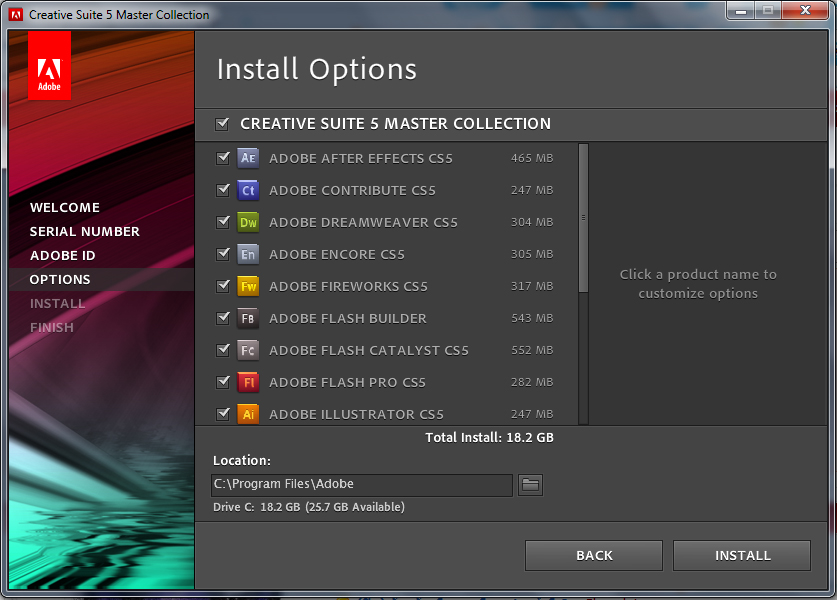
Task: Toggle Creative Suite 5 Master Collection checkbox
Action: pos(222,124)
